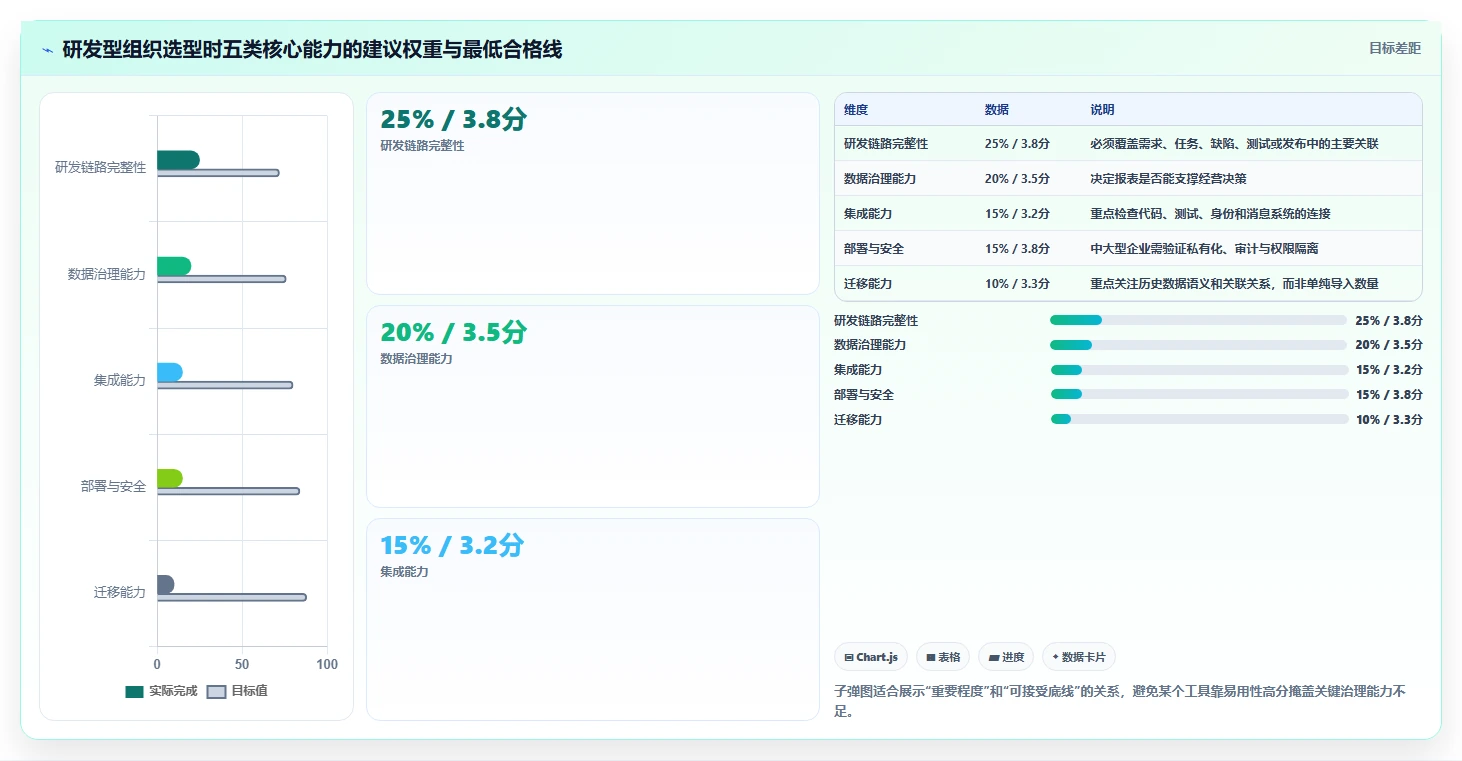
Task: Open the 25% / 3.8分 data card
Action: pos(593,194)
